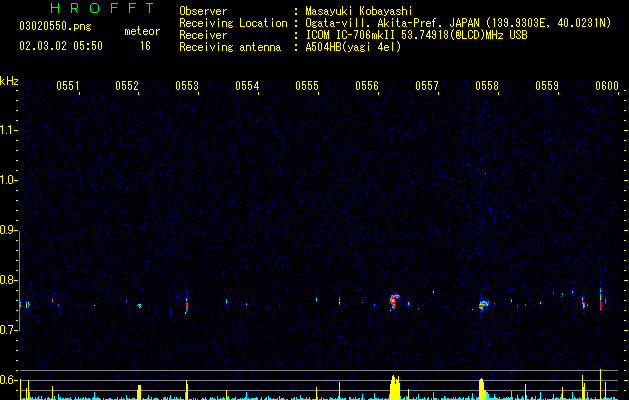Screen dimensions: 629x400
Task: Click the 0552 time marker
Action: click(127, 86)
